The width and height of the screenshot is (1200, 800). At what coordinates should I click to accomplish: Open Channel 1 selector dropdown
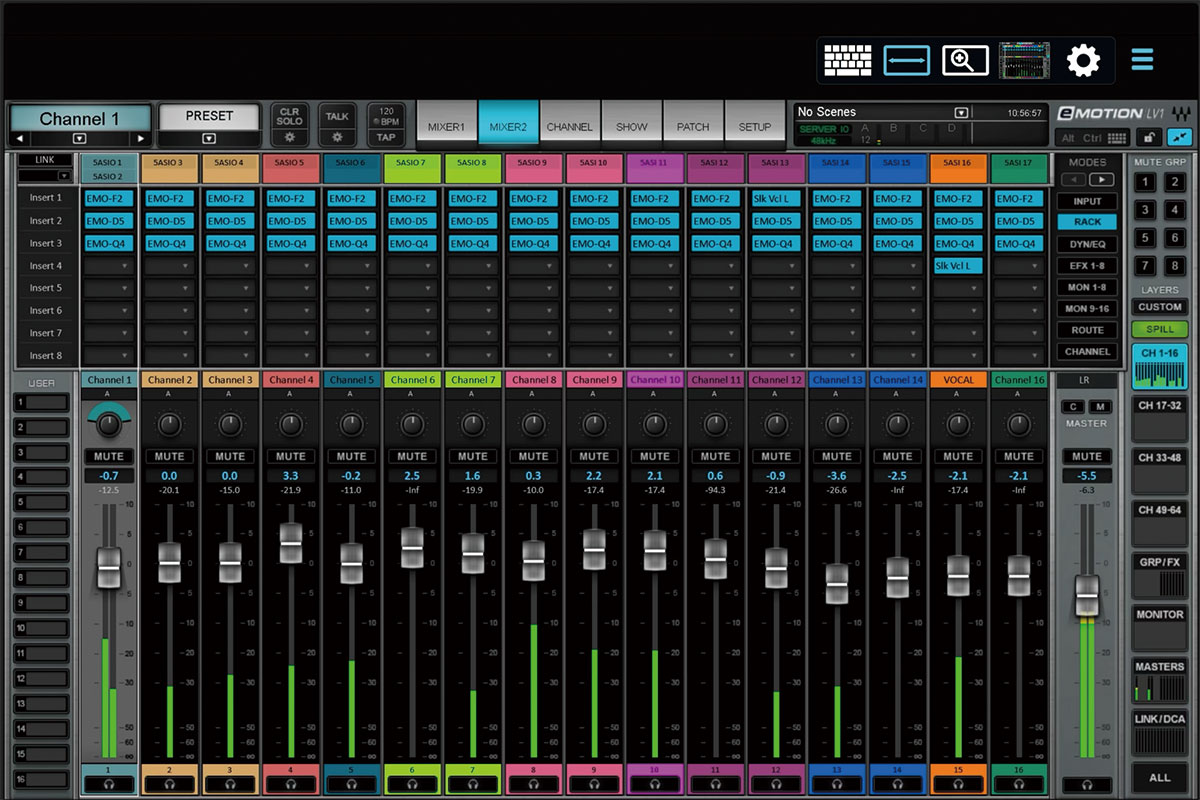coord(79,139)
